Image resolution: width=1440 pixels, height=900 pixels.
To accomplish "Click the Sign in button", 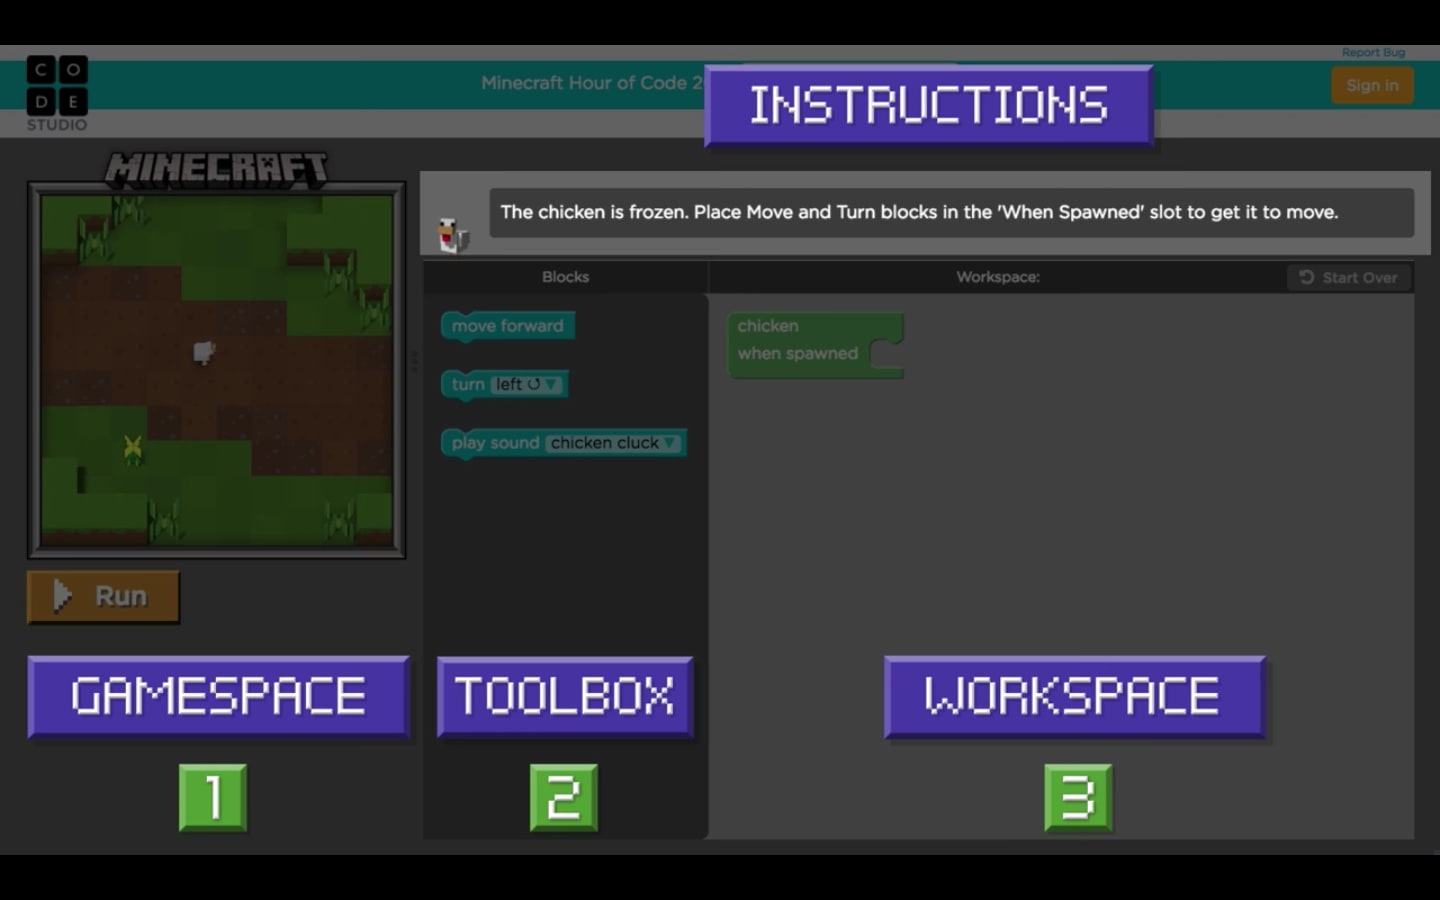I will [1372, 86].
